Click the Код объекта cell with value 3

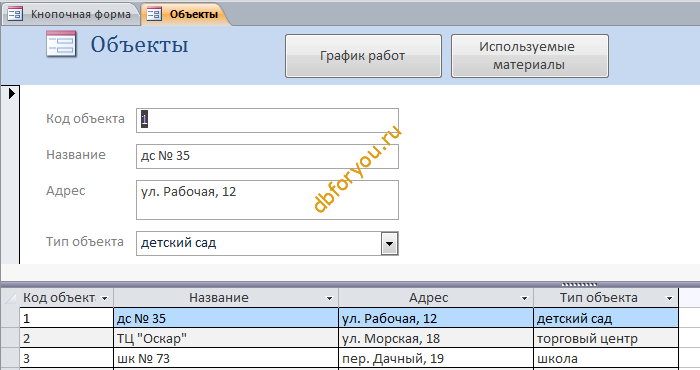click(67, 358)
